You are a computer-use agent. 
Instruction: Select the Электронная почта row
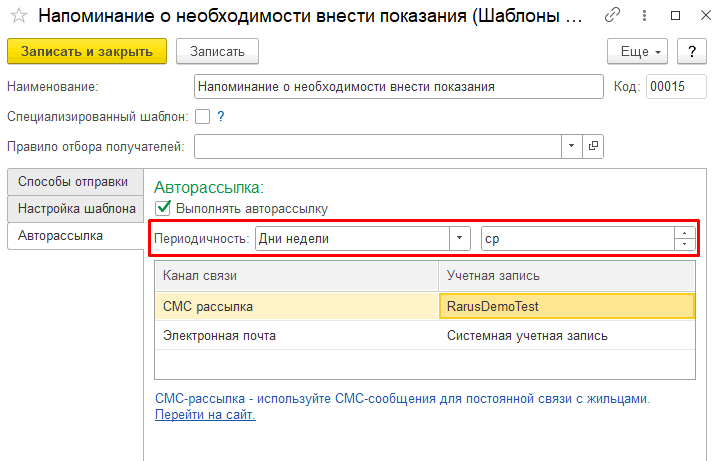coord(425,336)
